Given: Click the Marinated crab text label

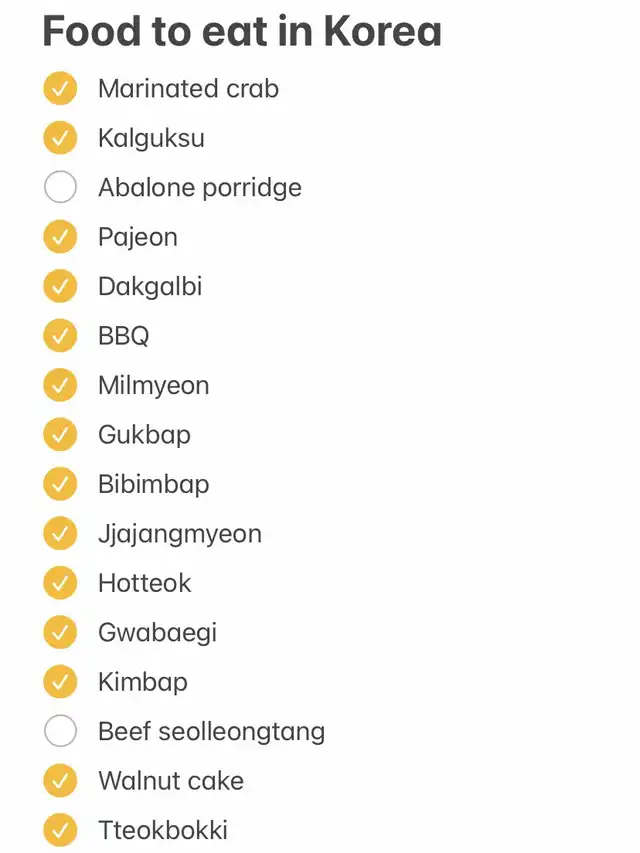Looking at the screenshot, I should click(188, 89).
